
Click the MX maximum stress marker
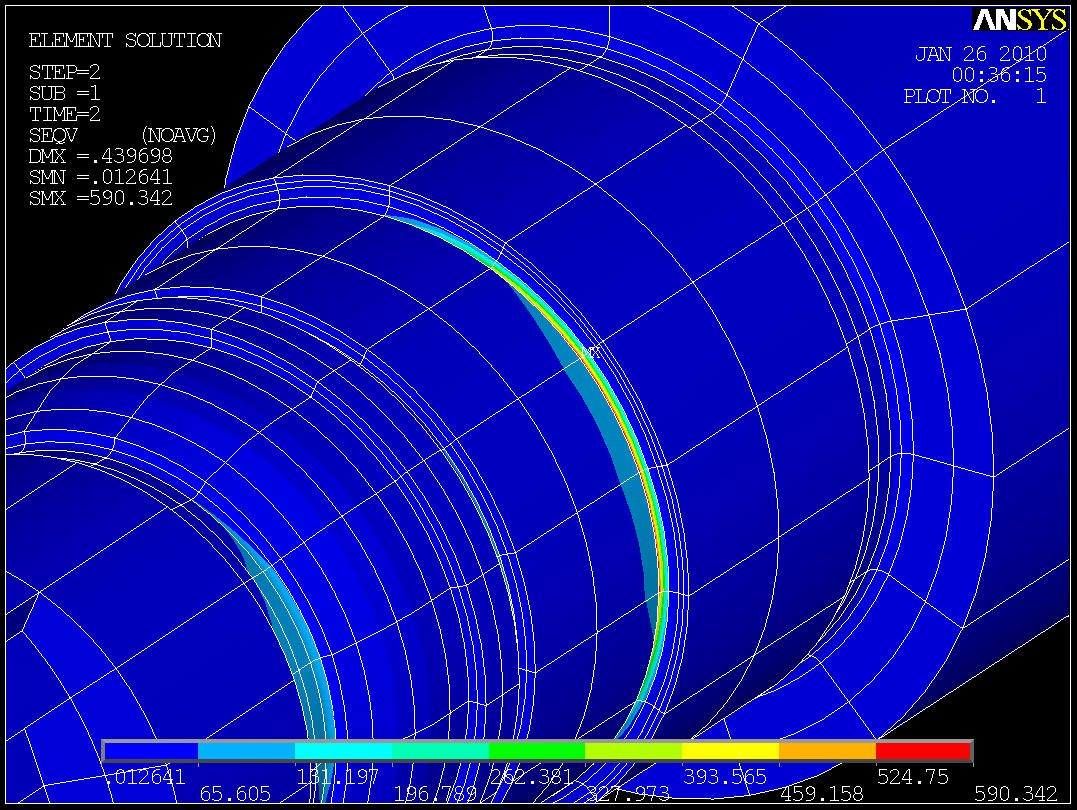(x=591, y=352)
